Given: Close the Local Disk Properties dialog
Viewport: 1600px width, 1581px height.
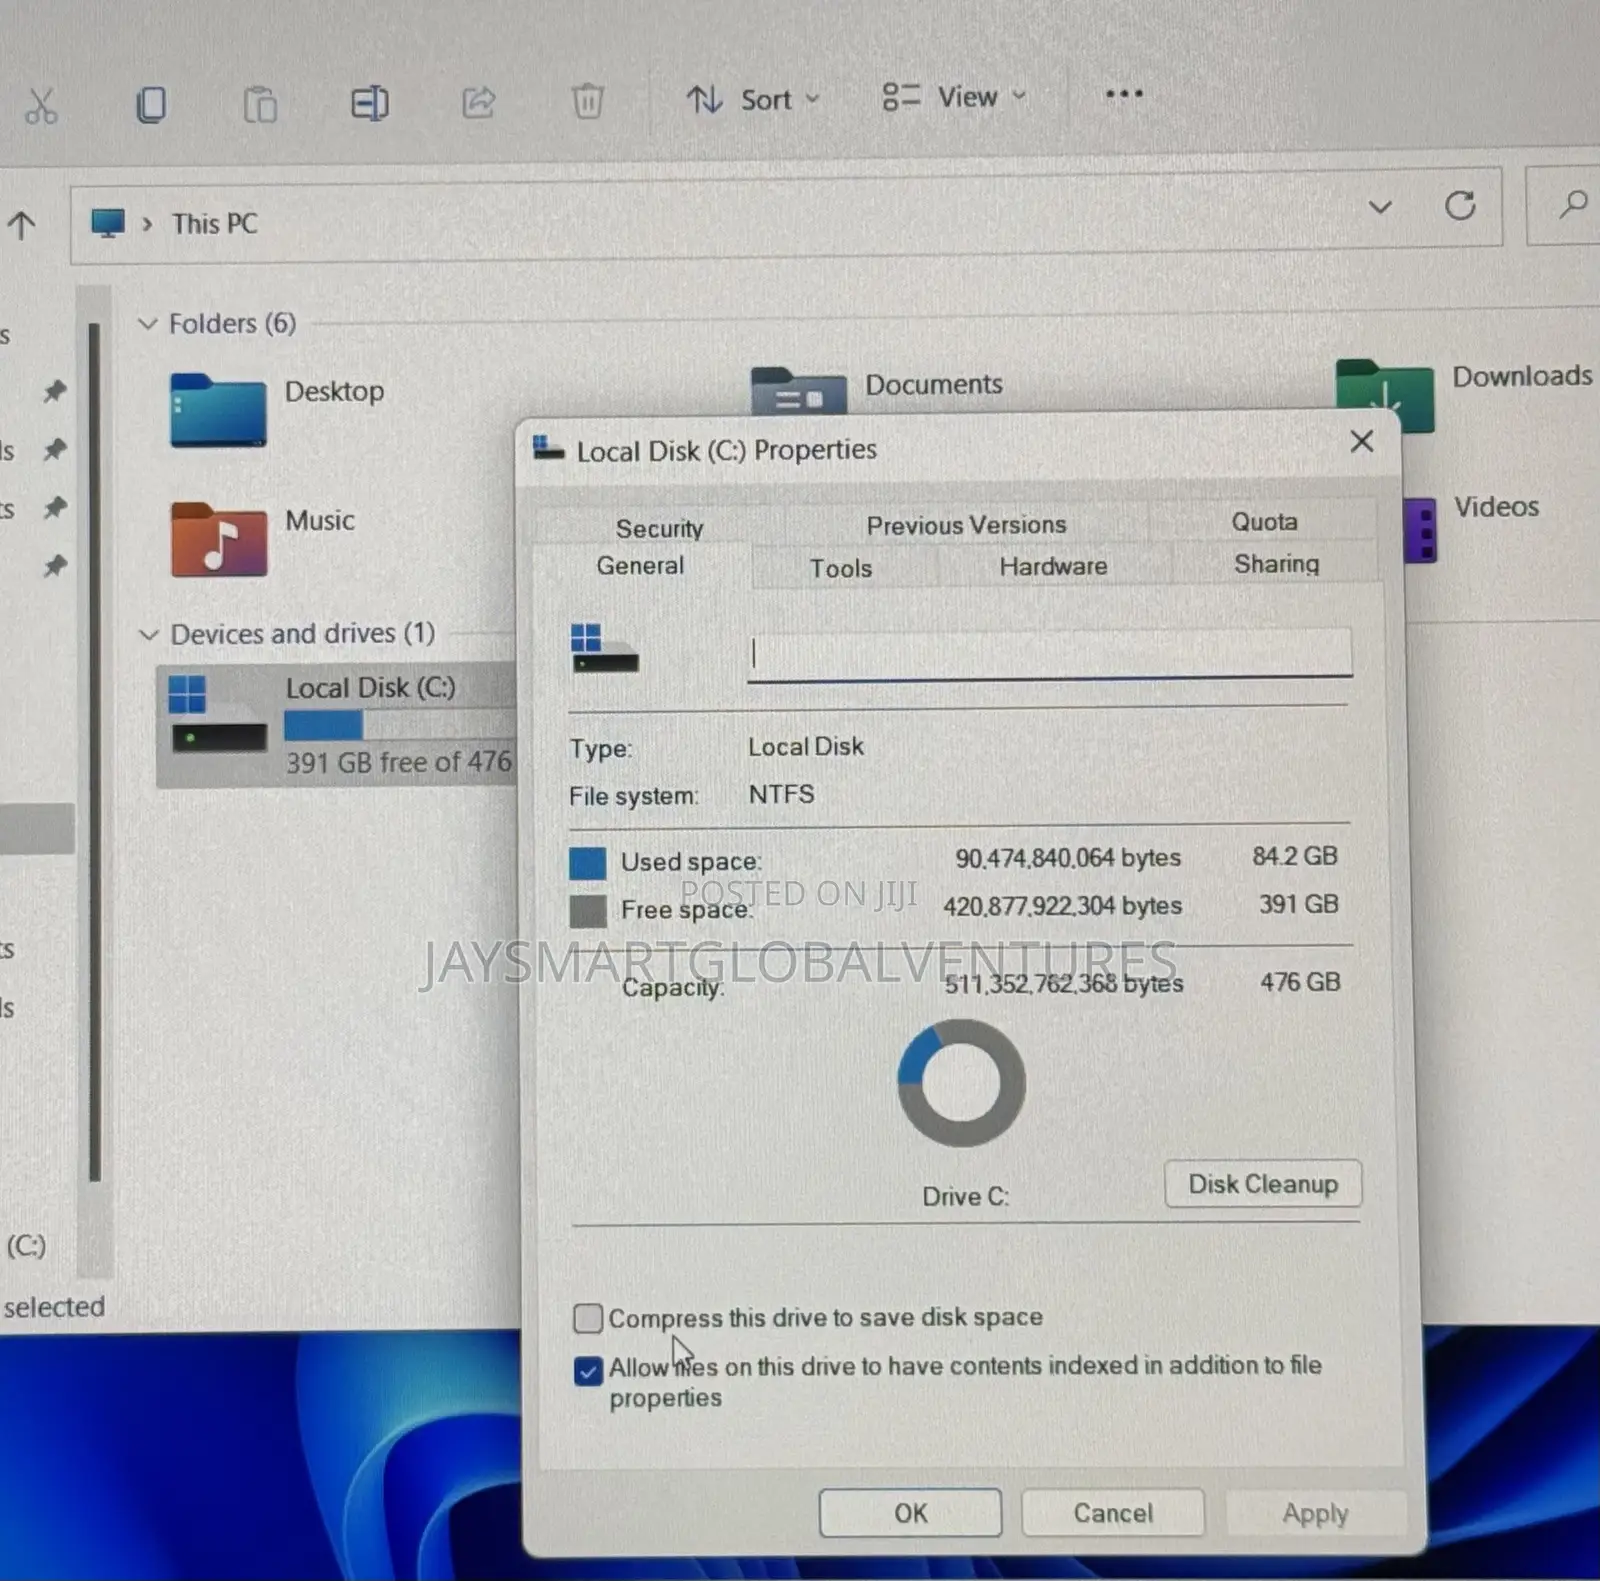Looking at the screenshot, I should tap(1361, 441).
